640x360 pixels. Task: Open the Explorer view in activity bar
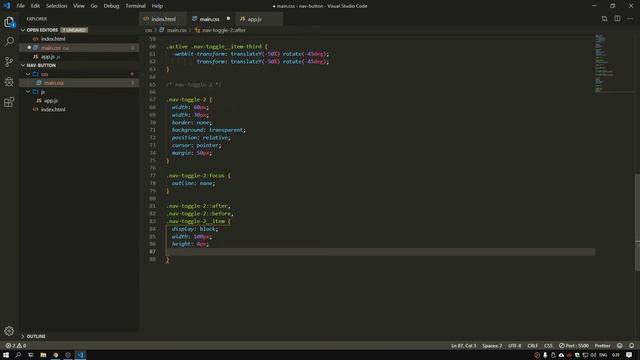[x=9, y=22]
